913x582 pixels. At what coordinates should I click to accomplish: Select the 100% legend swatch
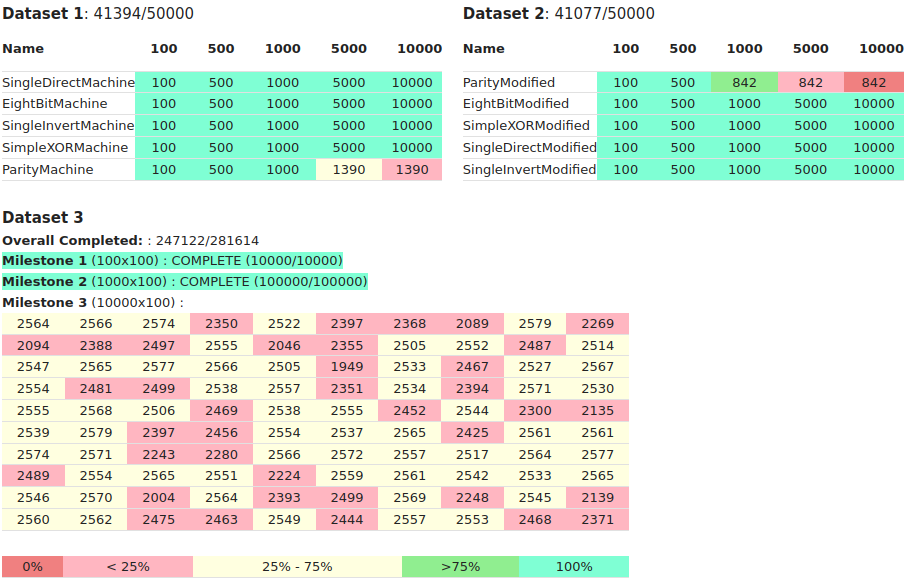[573, 566]
